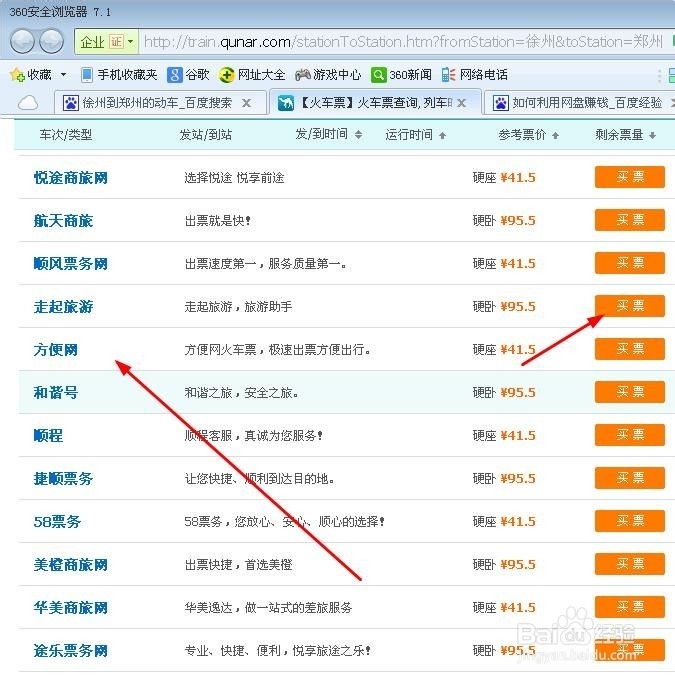Screen dimensions: 675x679
Task: Open 悦途商旅网 link
Action: (x=71, y=178)
